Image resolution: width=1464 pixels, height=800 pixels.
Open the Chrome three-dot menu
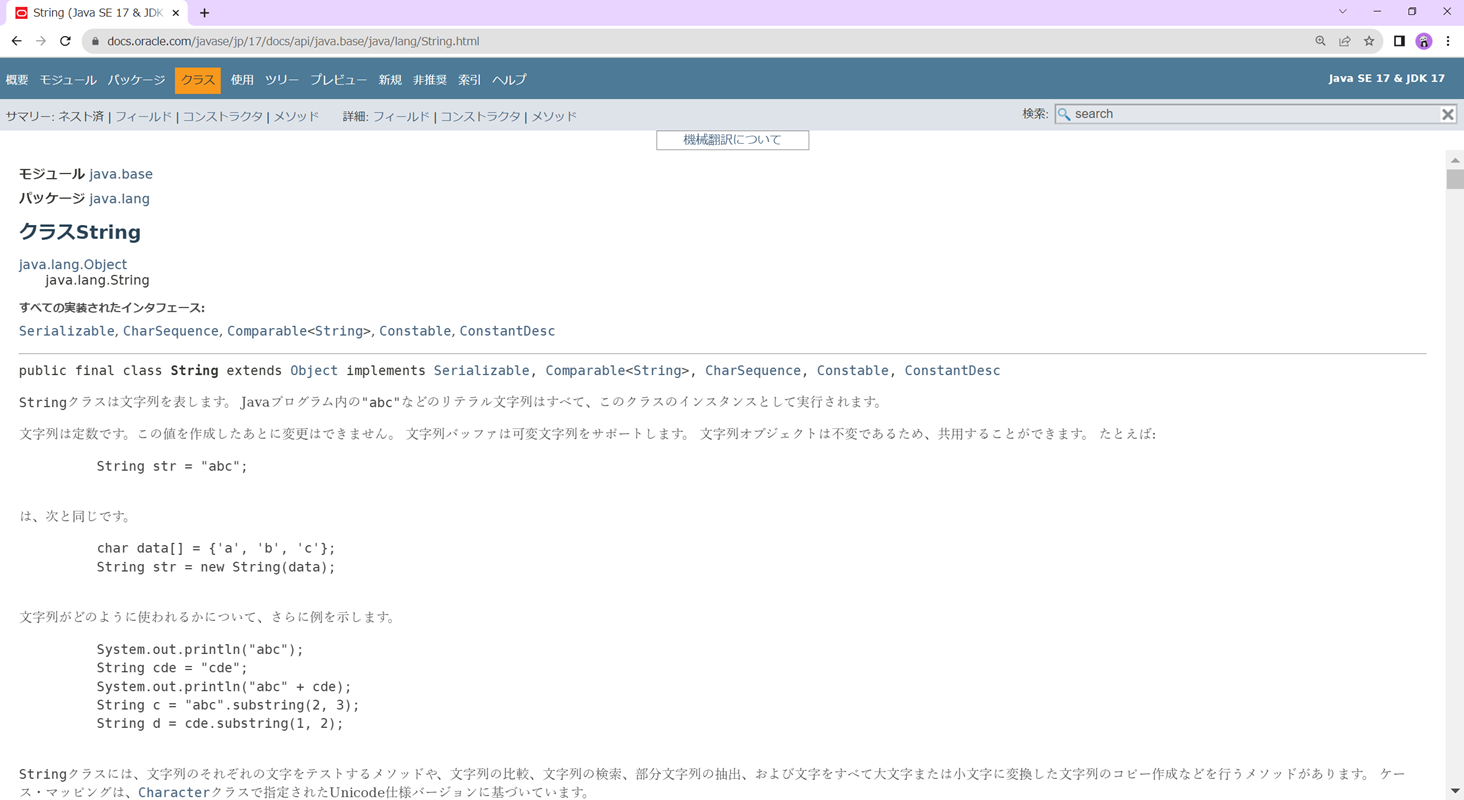[x=1447, y=41]
